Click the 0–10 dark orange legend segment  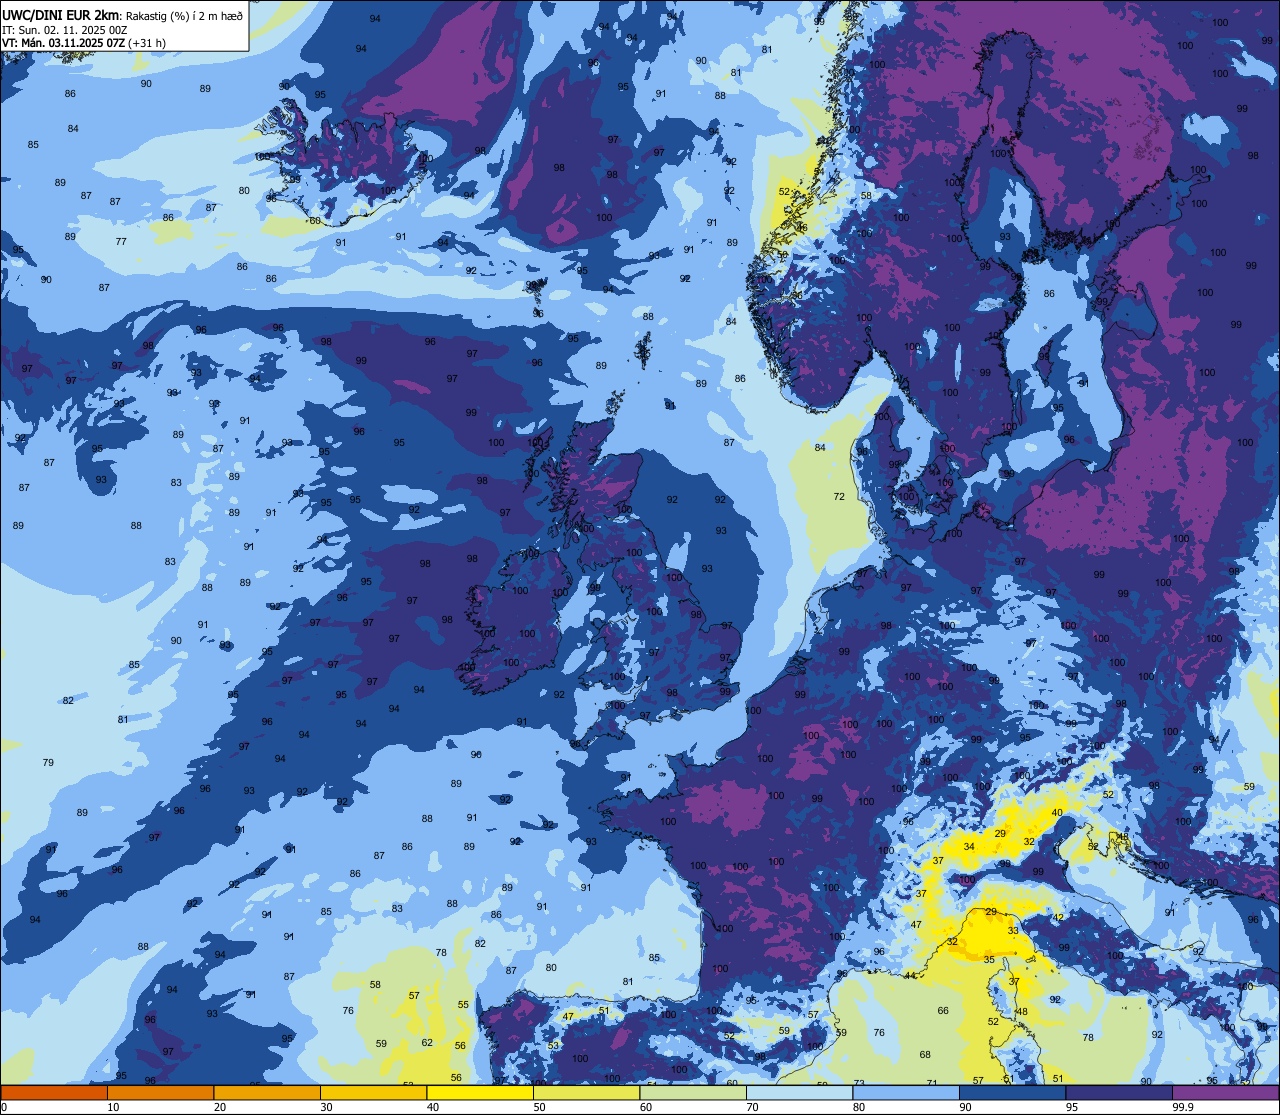tap(54, 1093)
